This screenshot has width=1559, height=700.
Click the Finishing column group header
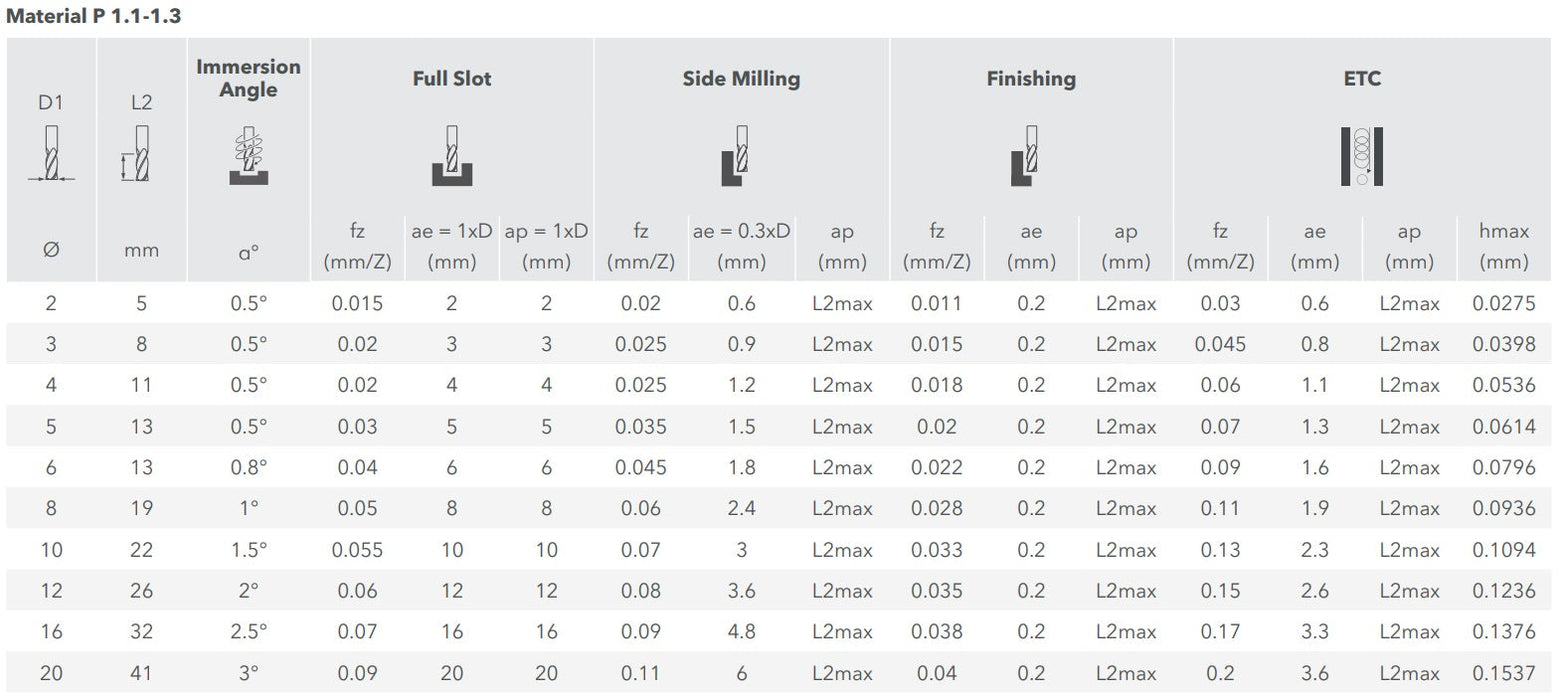coord(1031,78)
